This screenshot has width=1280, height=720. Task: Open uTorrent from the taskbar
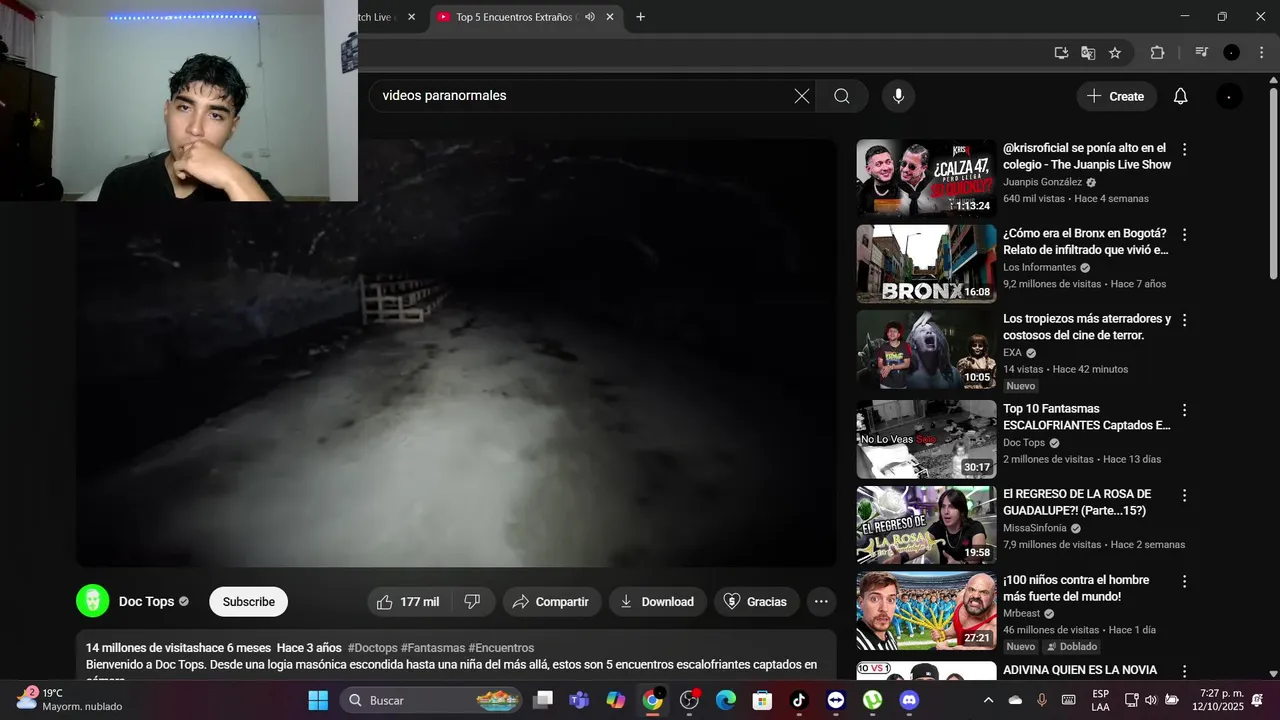tap(872, 700)
